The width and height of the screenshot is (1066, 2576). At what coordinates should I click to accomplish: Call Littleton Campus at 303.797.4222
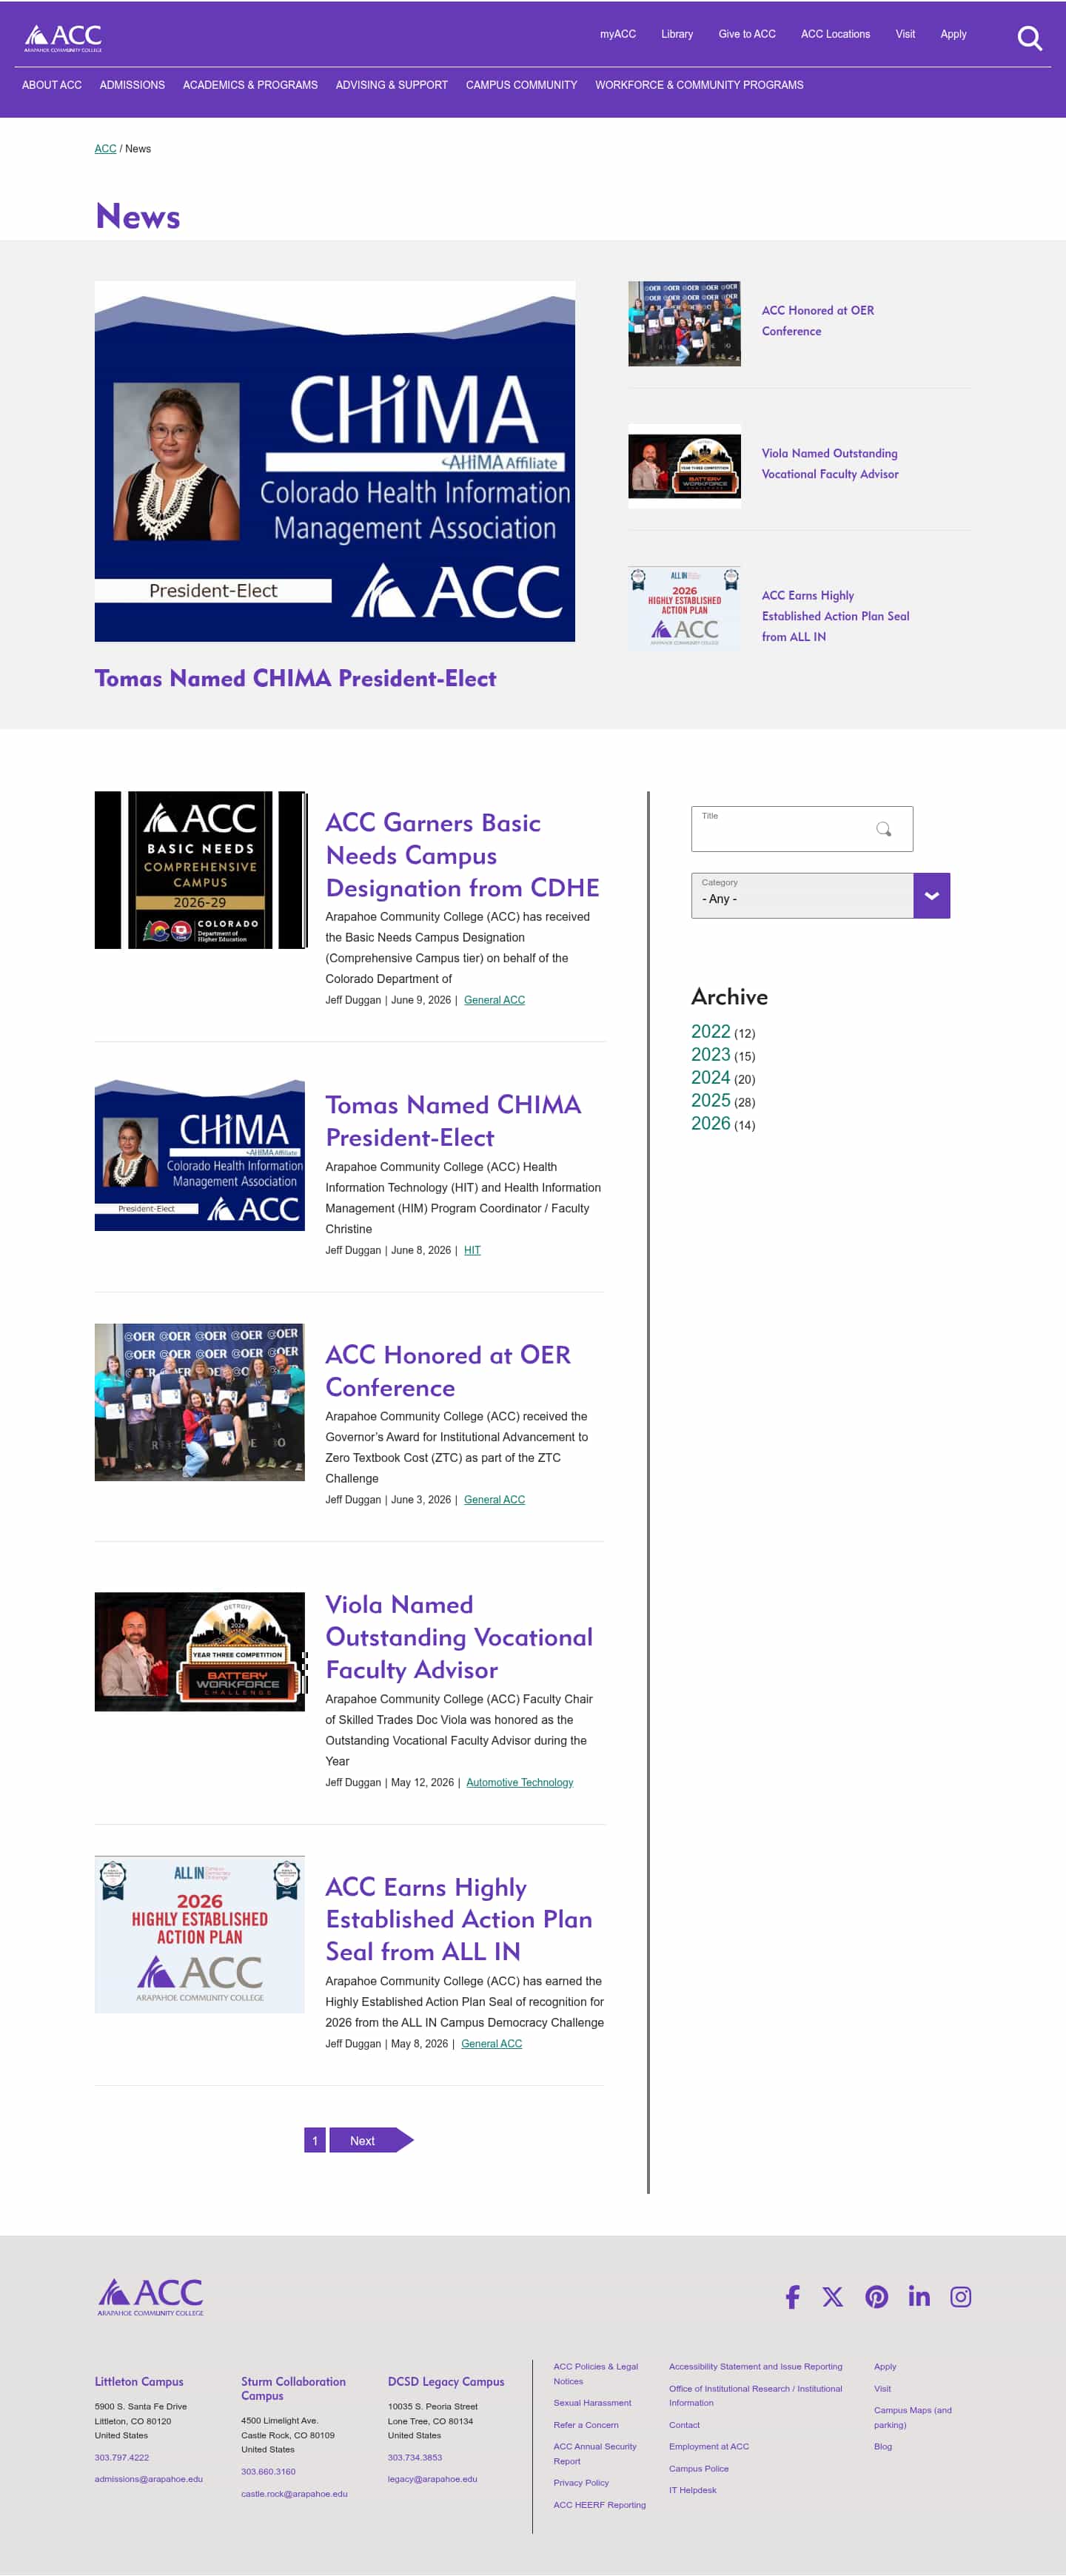[122, 2457]
